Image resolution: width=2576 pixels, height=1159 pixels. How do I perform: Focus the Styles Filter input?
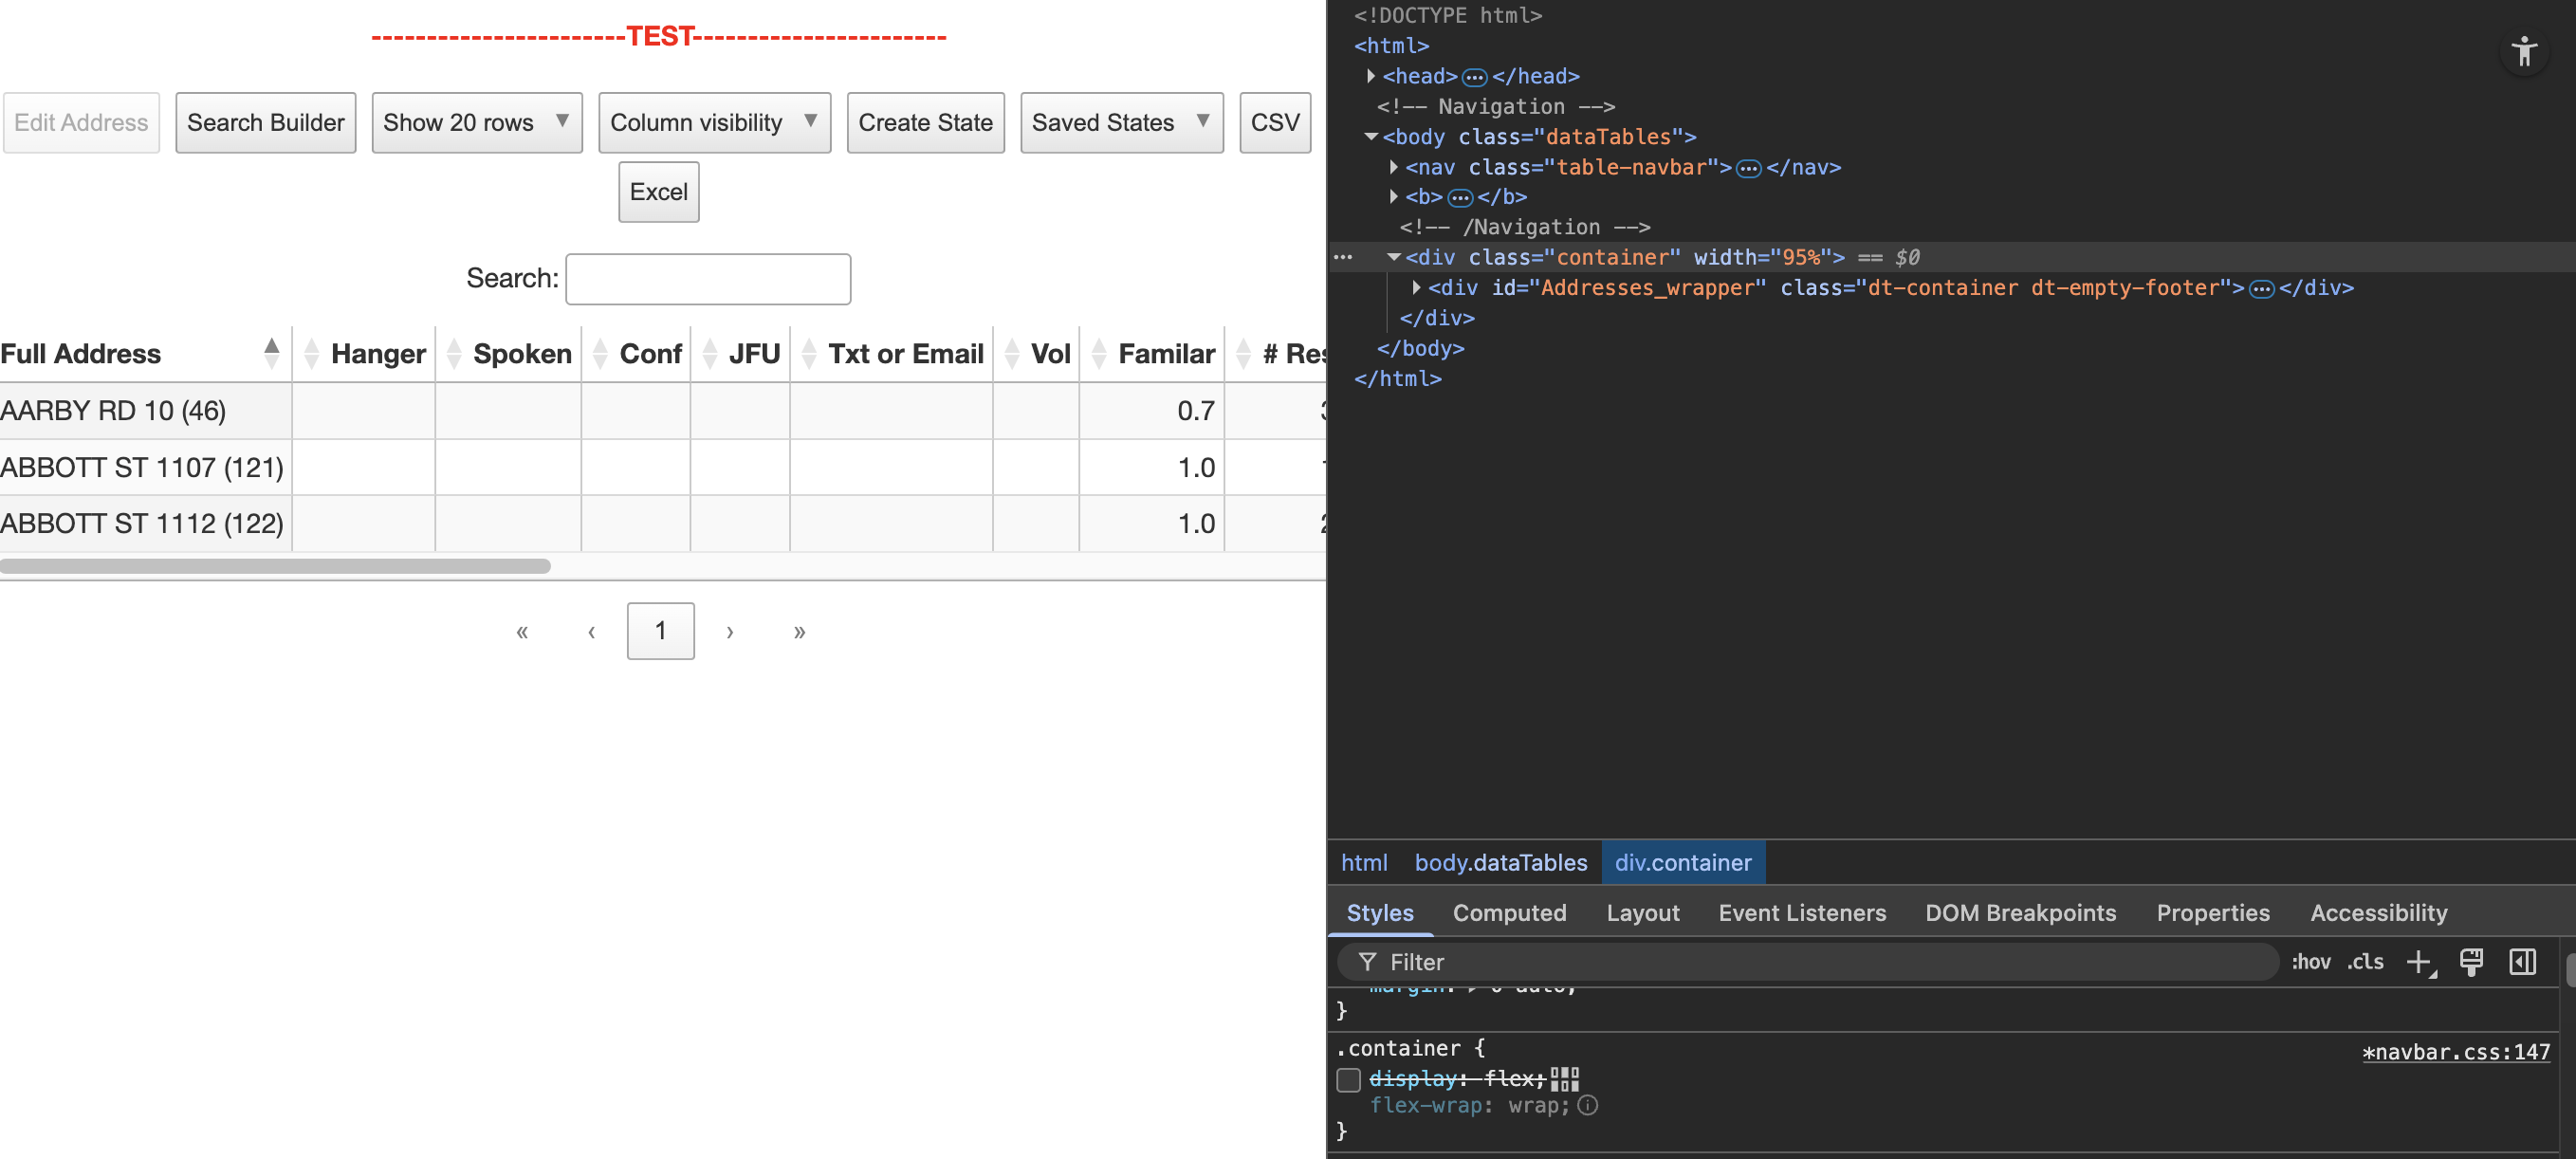(x=1810, y=962)
